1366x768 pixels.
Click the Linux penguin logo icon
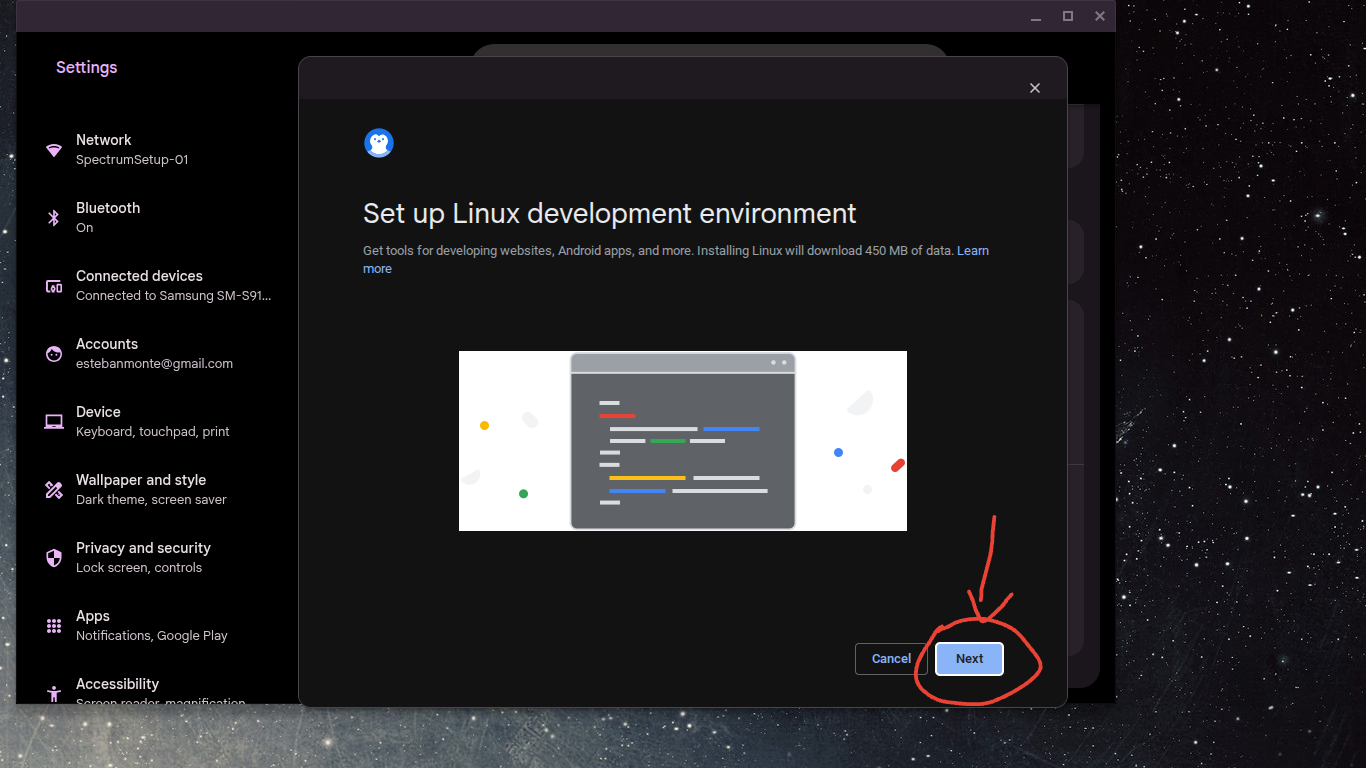pos(379,143)
